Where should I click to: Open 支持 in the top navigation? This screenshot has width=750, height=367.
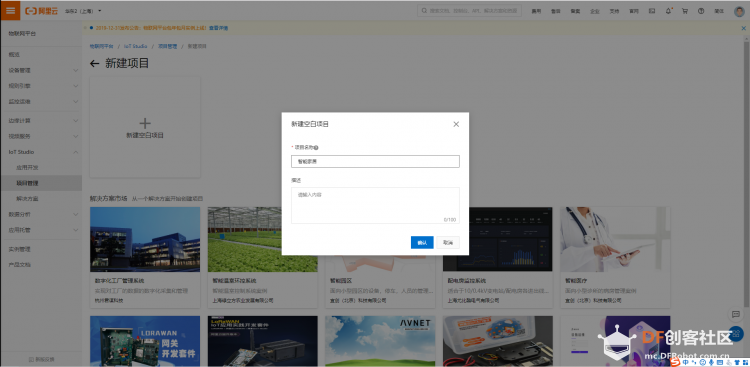point(614,11)
